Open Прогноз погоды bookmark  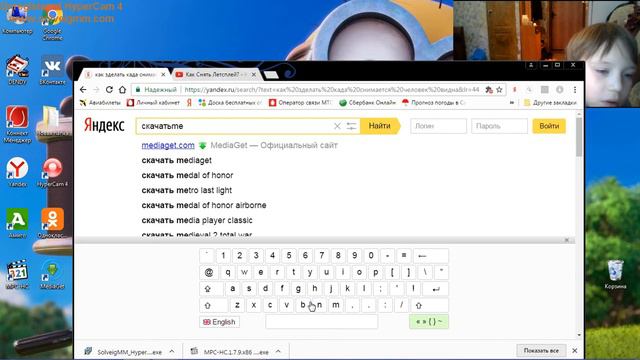pyautogui.click(x=433, y=103)
